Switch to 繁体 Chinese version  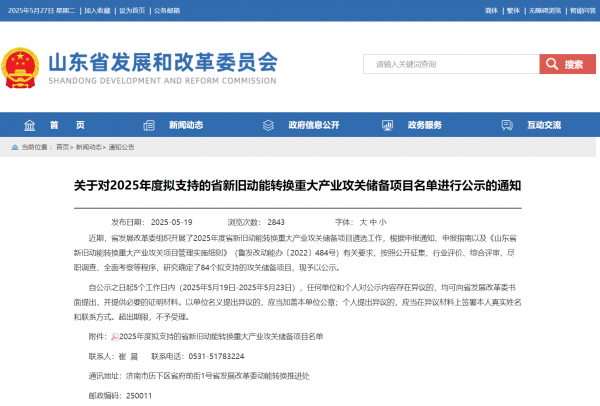pos(513,11)
